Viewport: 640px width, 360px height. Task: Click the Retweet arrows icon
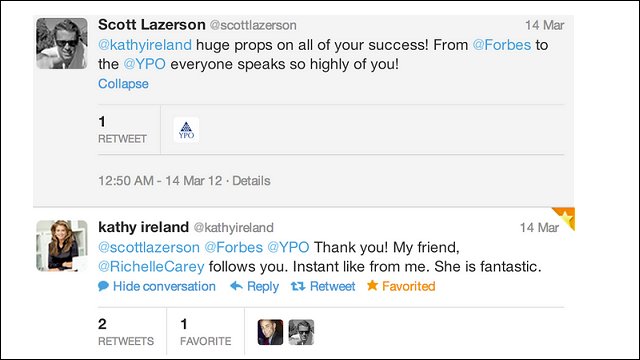298,287
